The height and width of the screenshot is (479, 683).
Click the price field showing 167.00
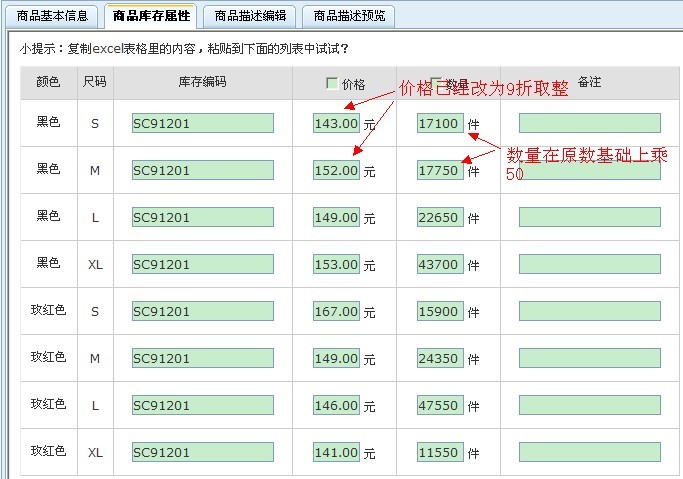point(336,311)
